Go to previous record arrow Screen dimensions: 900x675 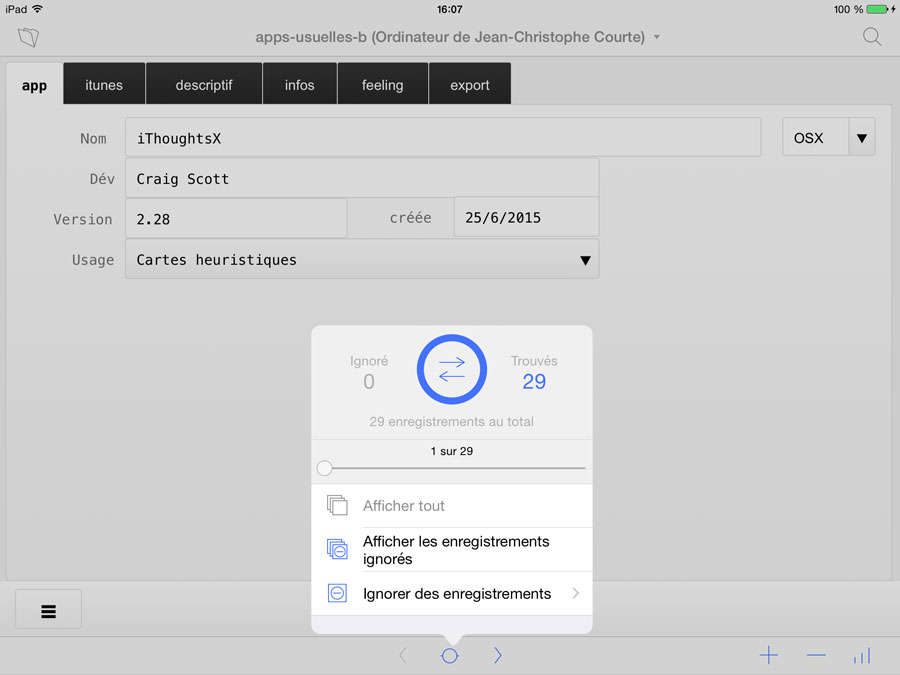(x=403, y=655)
